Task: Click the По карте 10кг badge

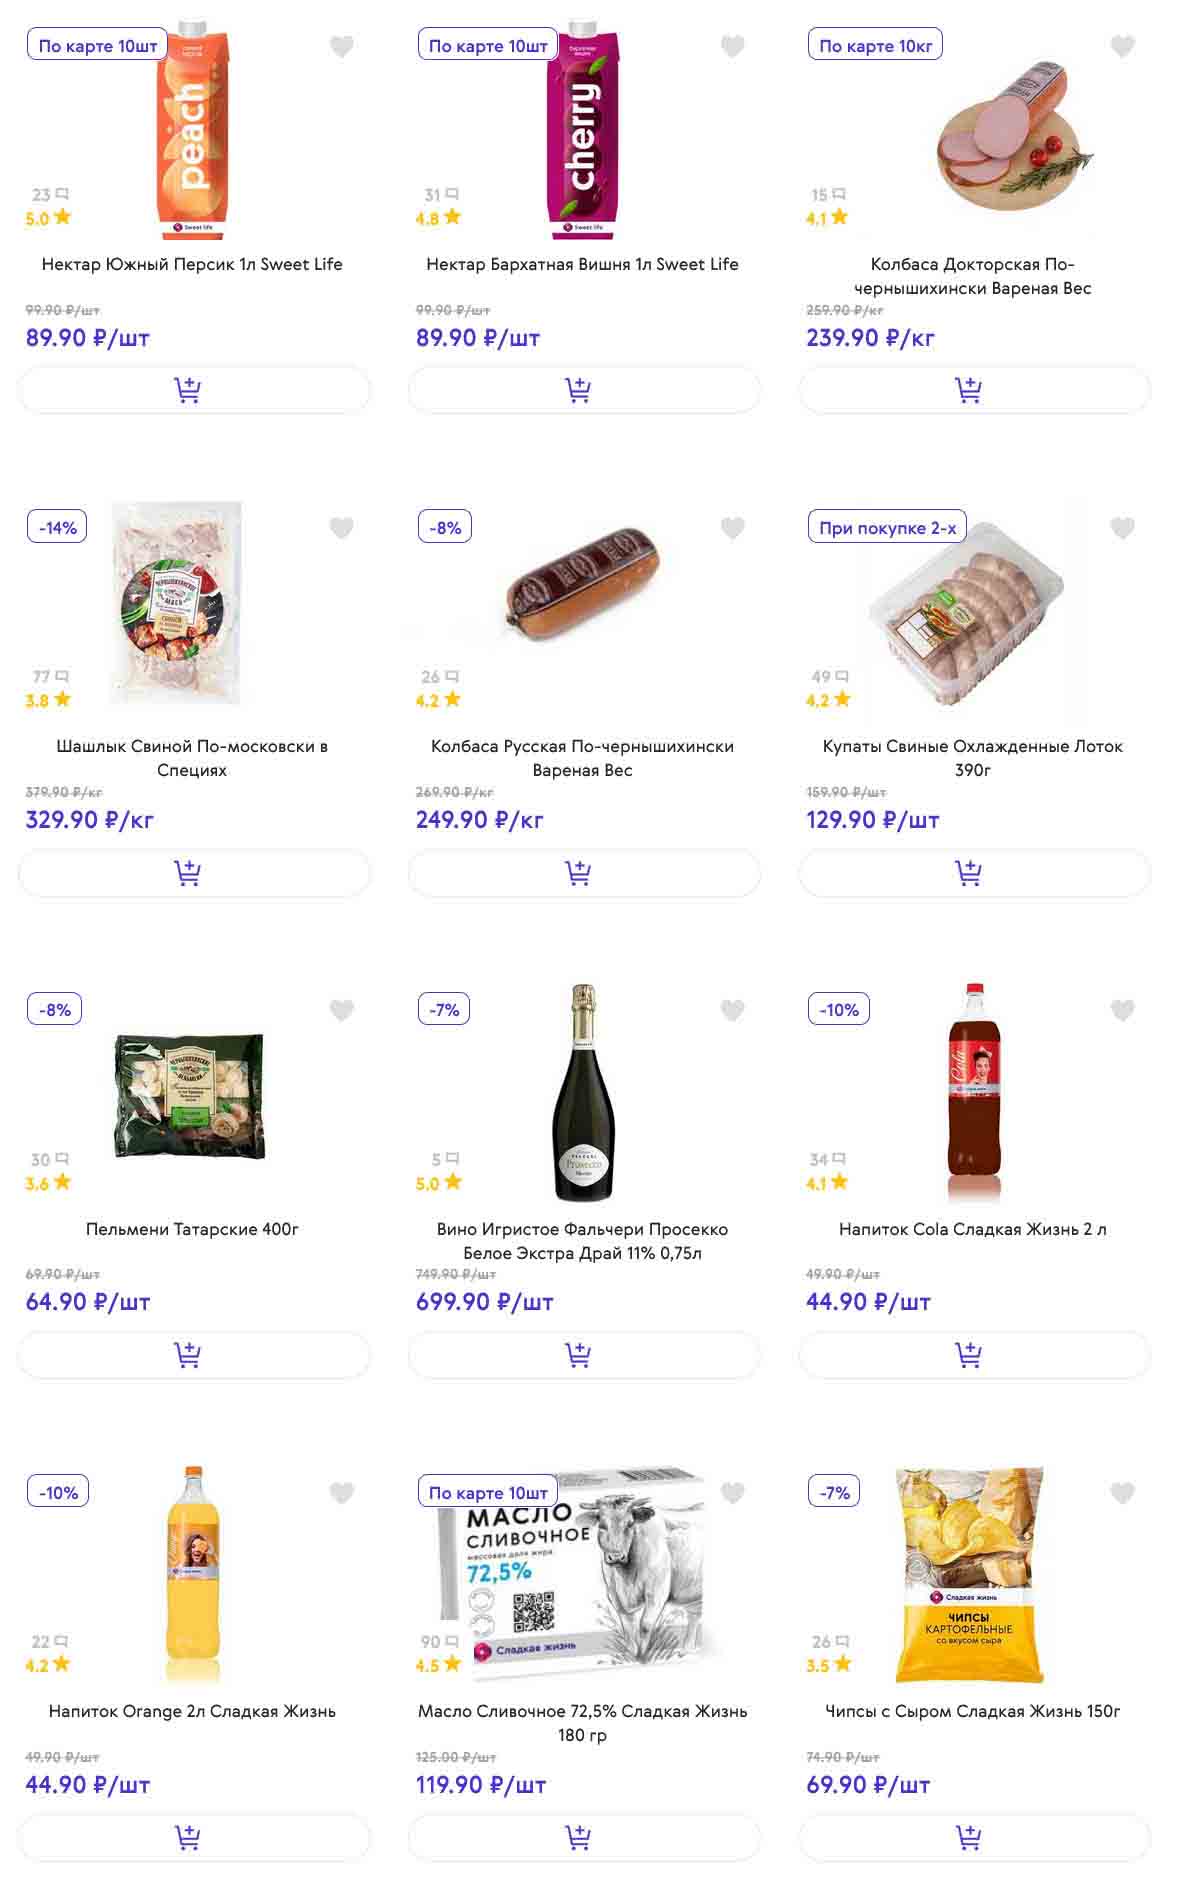Action: [x=875, y=46]
